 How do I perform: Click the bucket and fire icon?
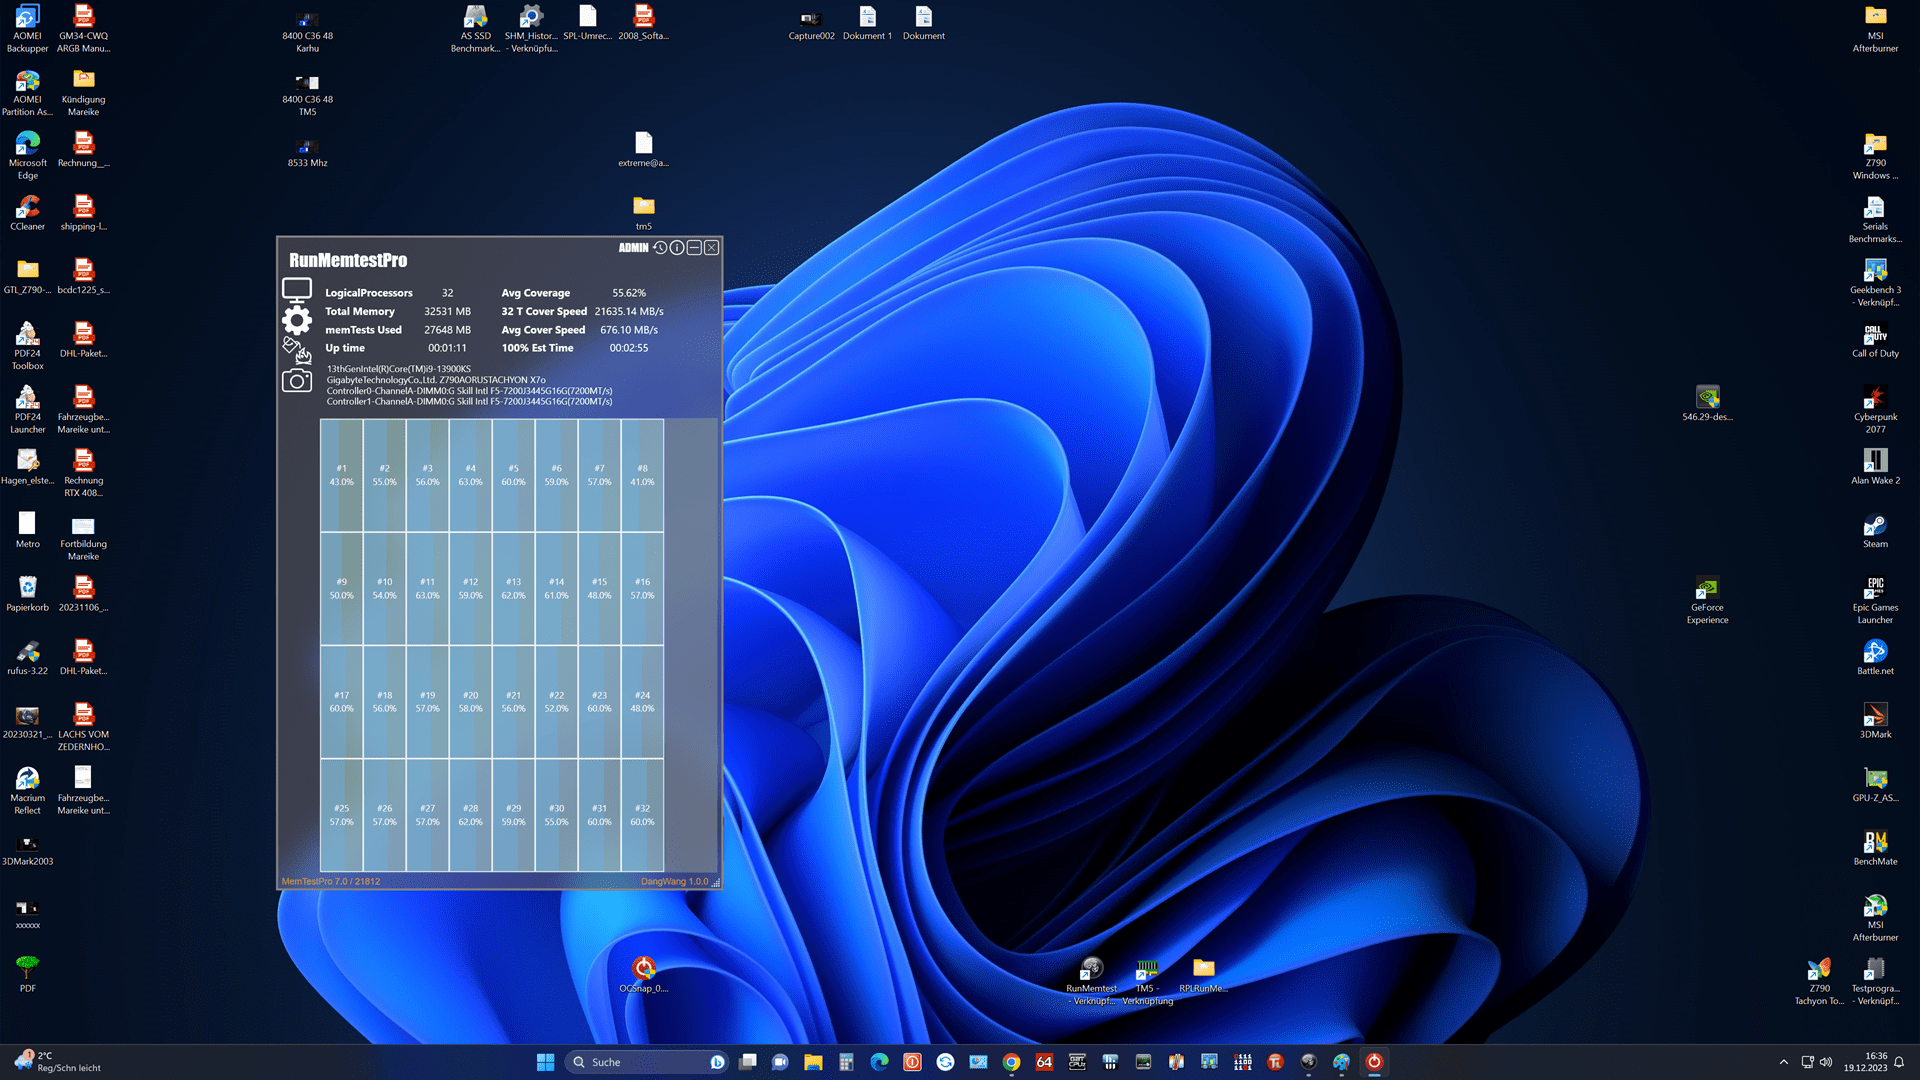click(x=297, y=350)
